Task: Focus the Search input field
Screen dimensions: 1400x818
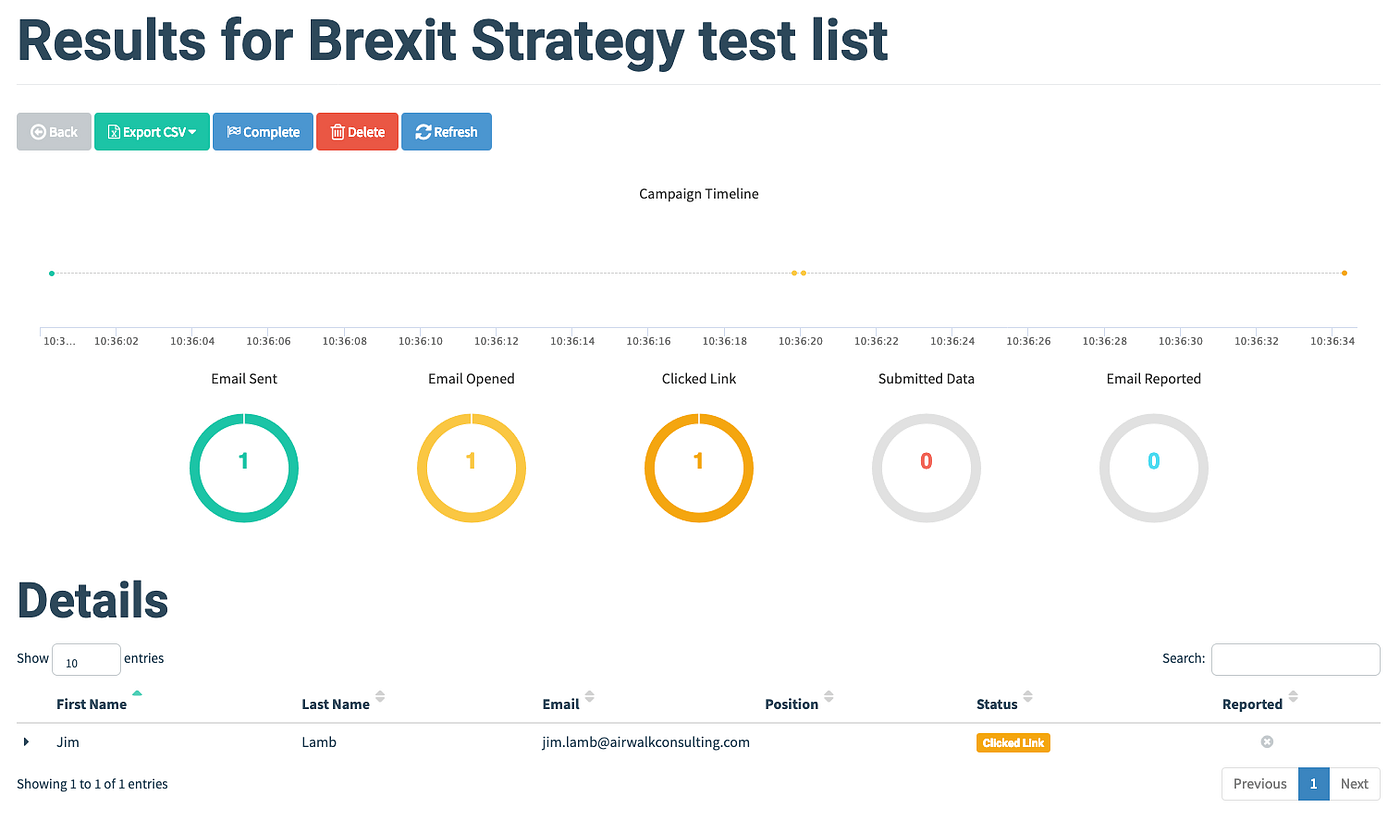Action: 1295,659
